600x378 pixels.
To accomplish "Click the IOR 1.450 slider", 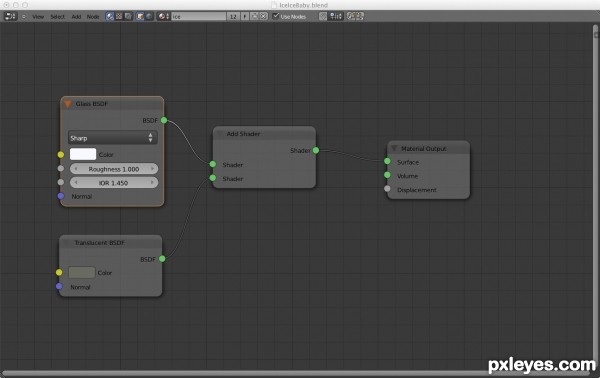I will click(x=114, y=182).
